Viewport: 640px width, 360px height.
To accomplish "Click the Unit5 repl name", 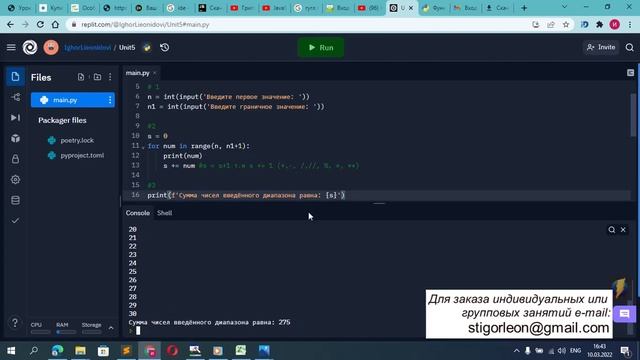I will [x=127, y=48].
